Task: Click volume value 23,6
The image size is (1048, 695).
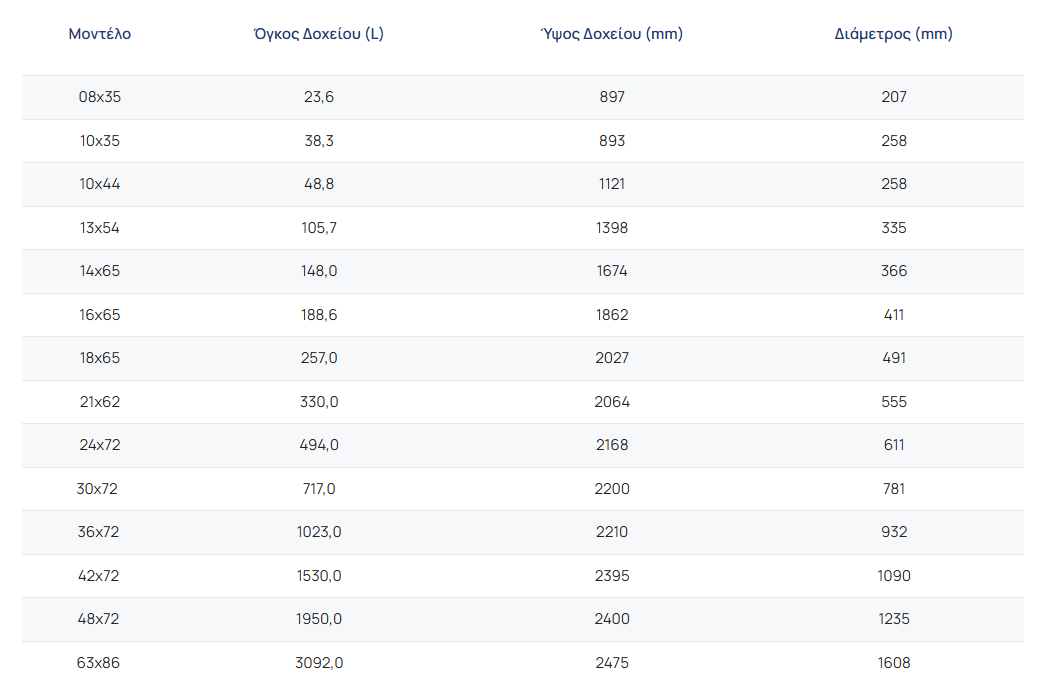Action: click(x=319, y=97)
